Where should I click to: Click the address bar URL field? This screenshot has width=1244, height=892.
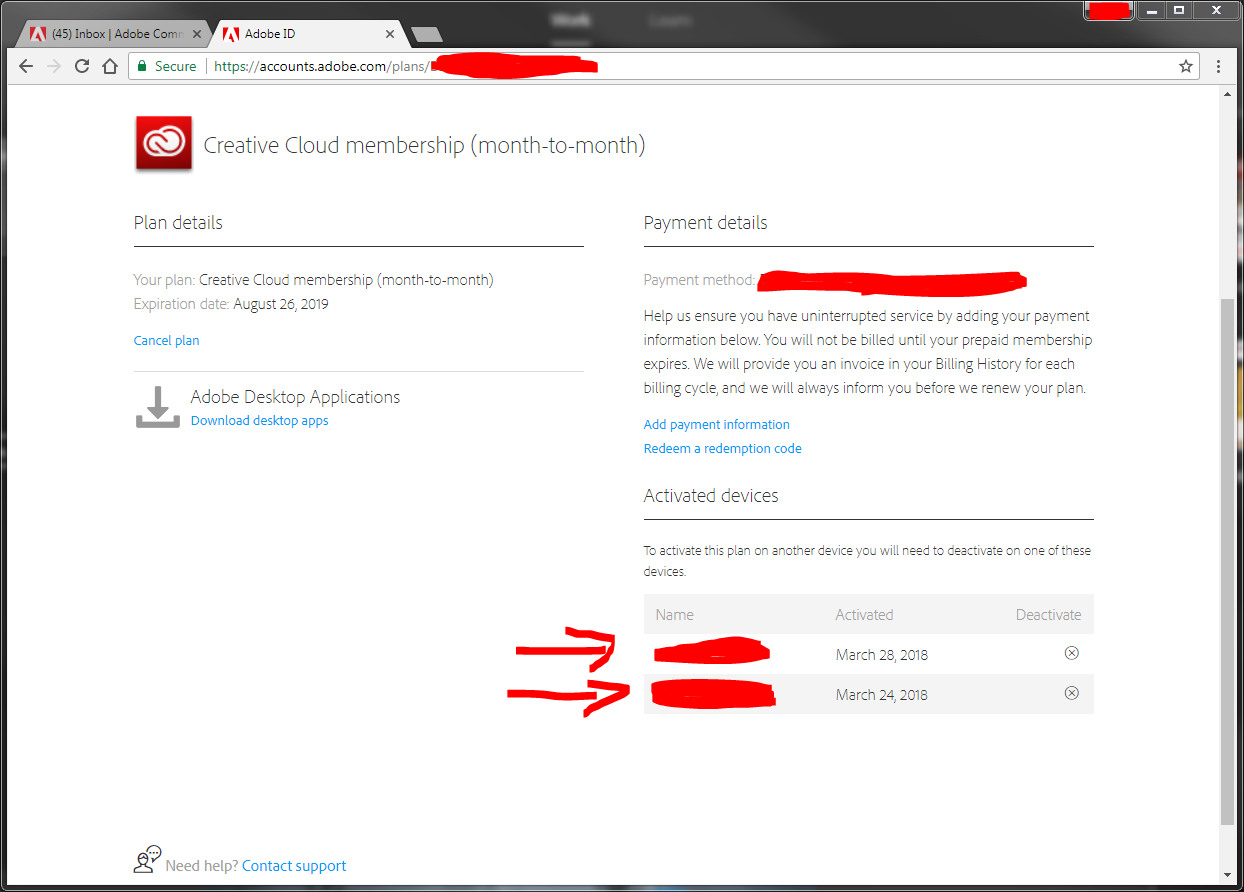pos(664,66)
